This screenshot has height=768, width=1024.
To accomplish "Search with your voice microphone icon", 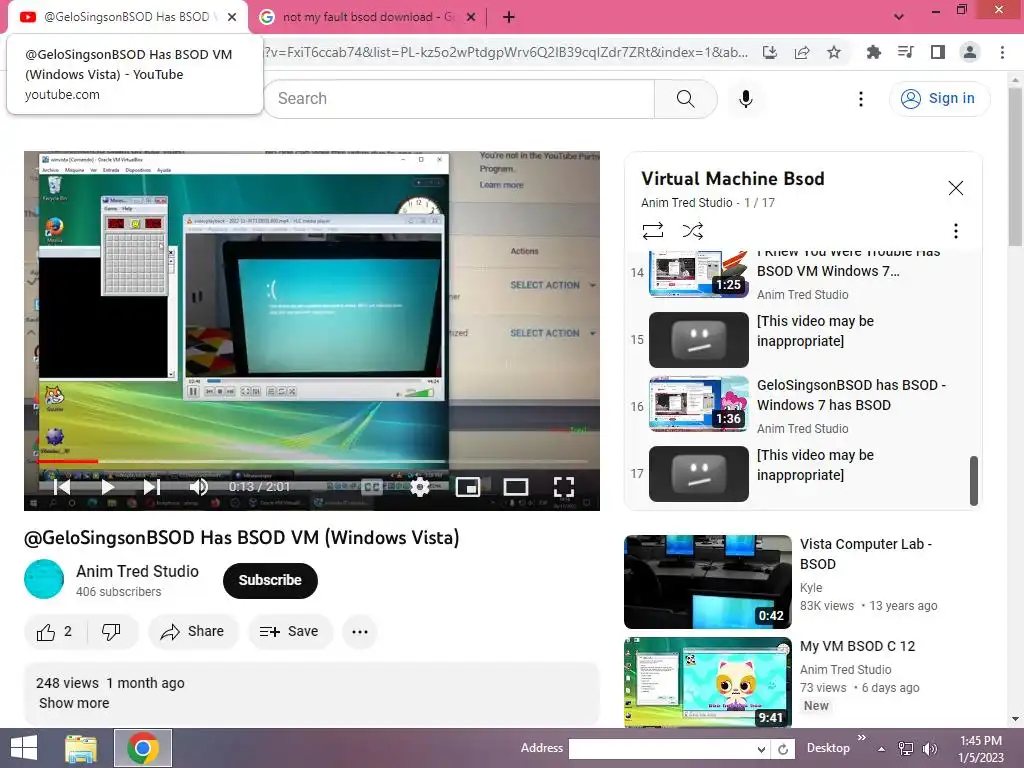I will [x=746, y=99].
